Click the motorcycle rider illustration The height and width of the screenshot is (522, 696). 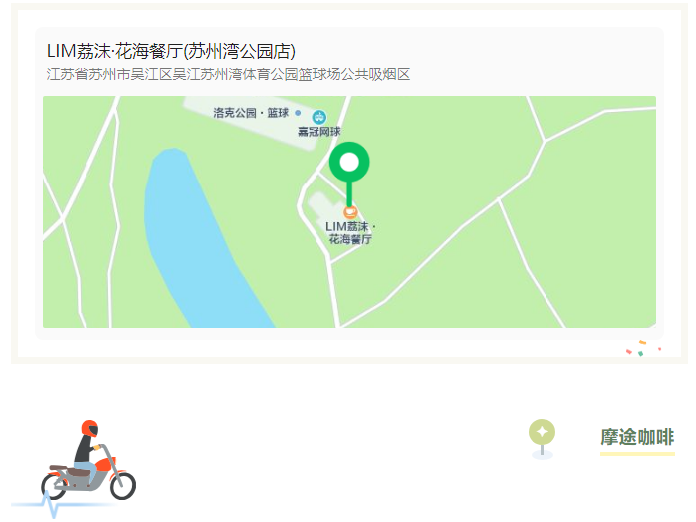(89, 460)
